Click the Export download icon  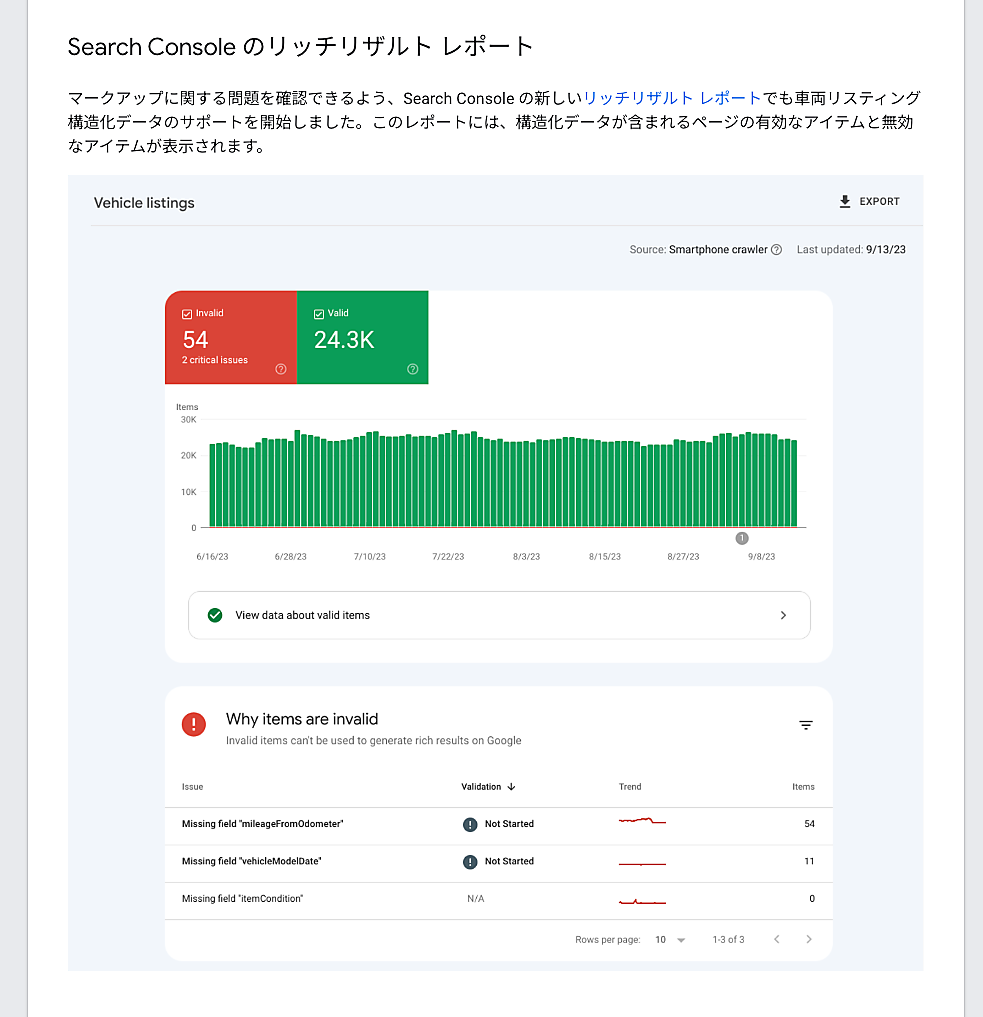(x=845, y=202)
